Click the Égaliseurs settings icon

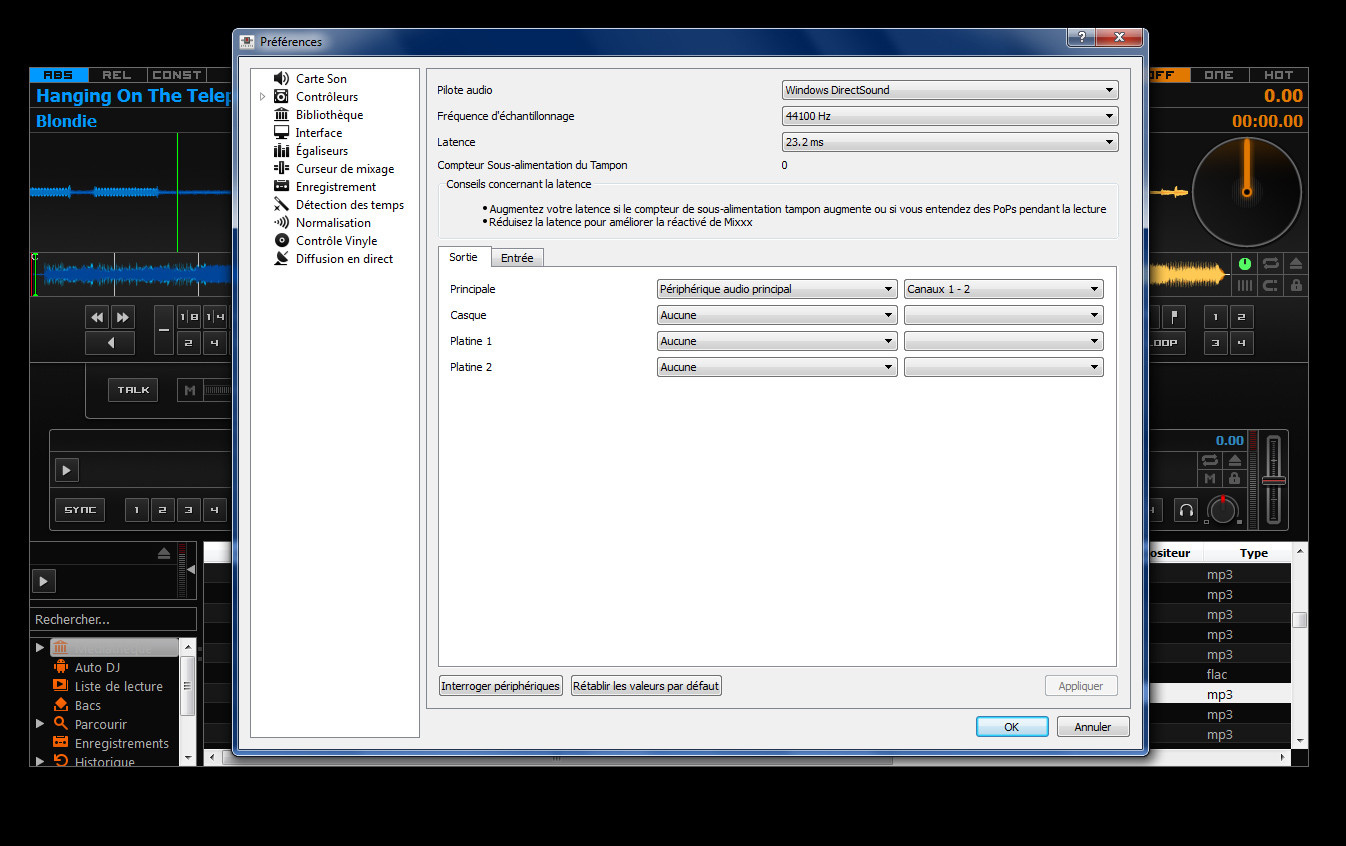pyautogui.click(x=281, y=150)
